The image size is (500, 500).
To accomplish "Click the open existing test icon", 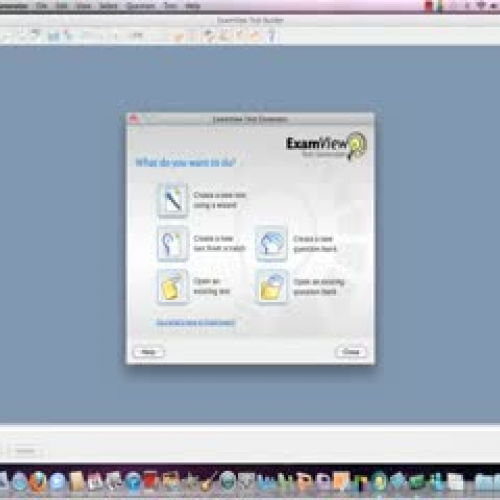I will click(x=172, y=287).
